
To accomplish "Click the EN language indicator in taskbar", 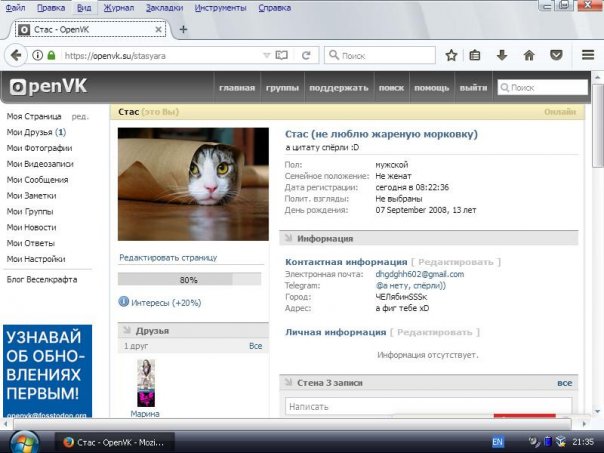I will [x=497, y=442].
